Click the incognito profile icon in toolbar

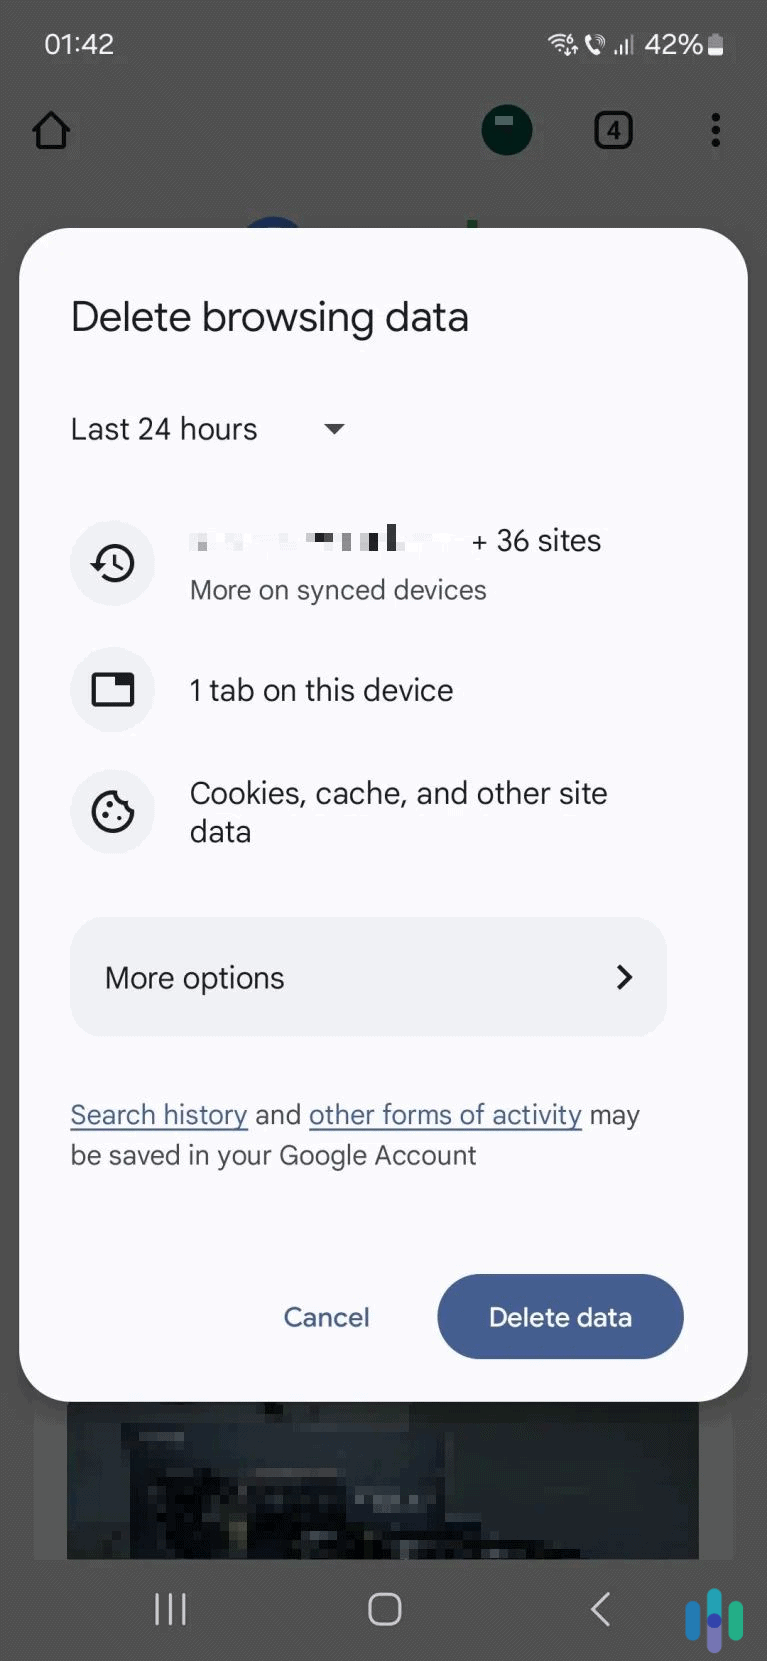click(506, 130)
